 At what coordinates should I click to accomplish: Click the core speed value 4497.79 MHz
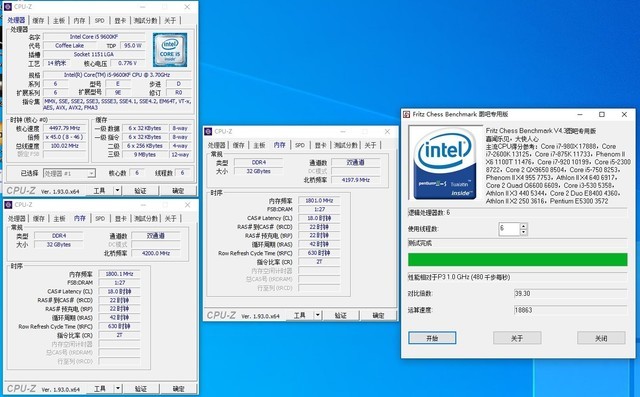coord(64,128)
